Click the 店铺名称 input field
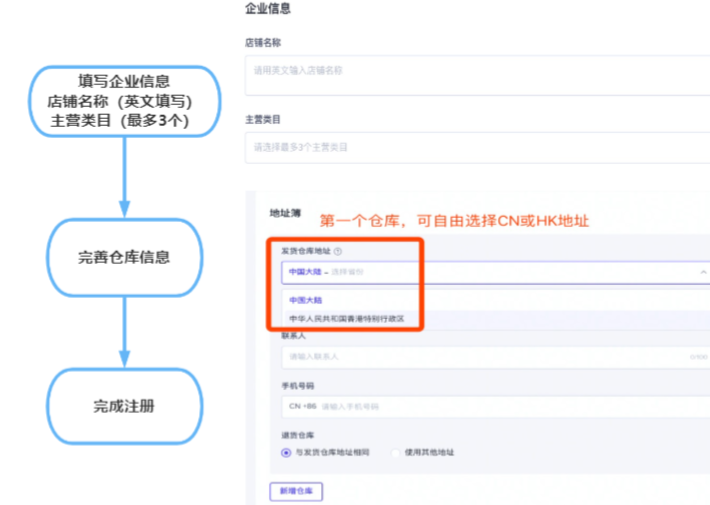The height and width of the screenshot is (505, 710). (476, 70)
